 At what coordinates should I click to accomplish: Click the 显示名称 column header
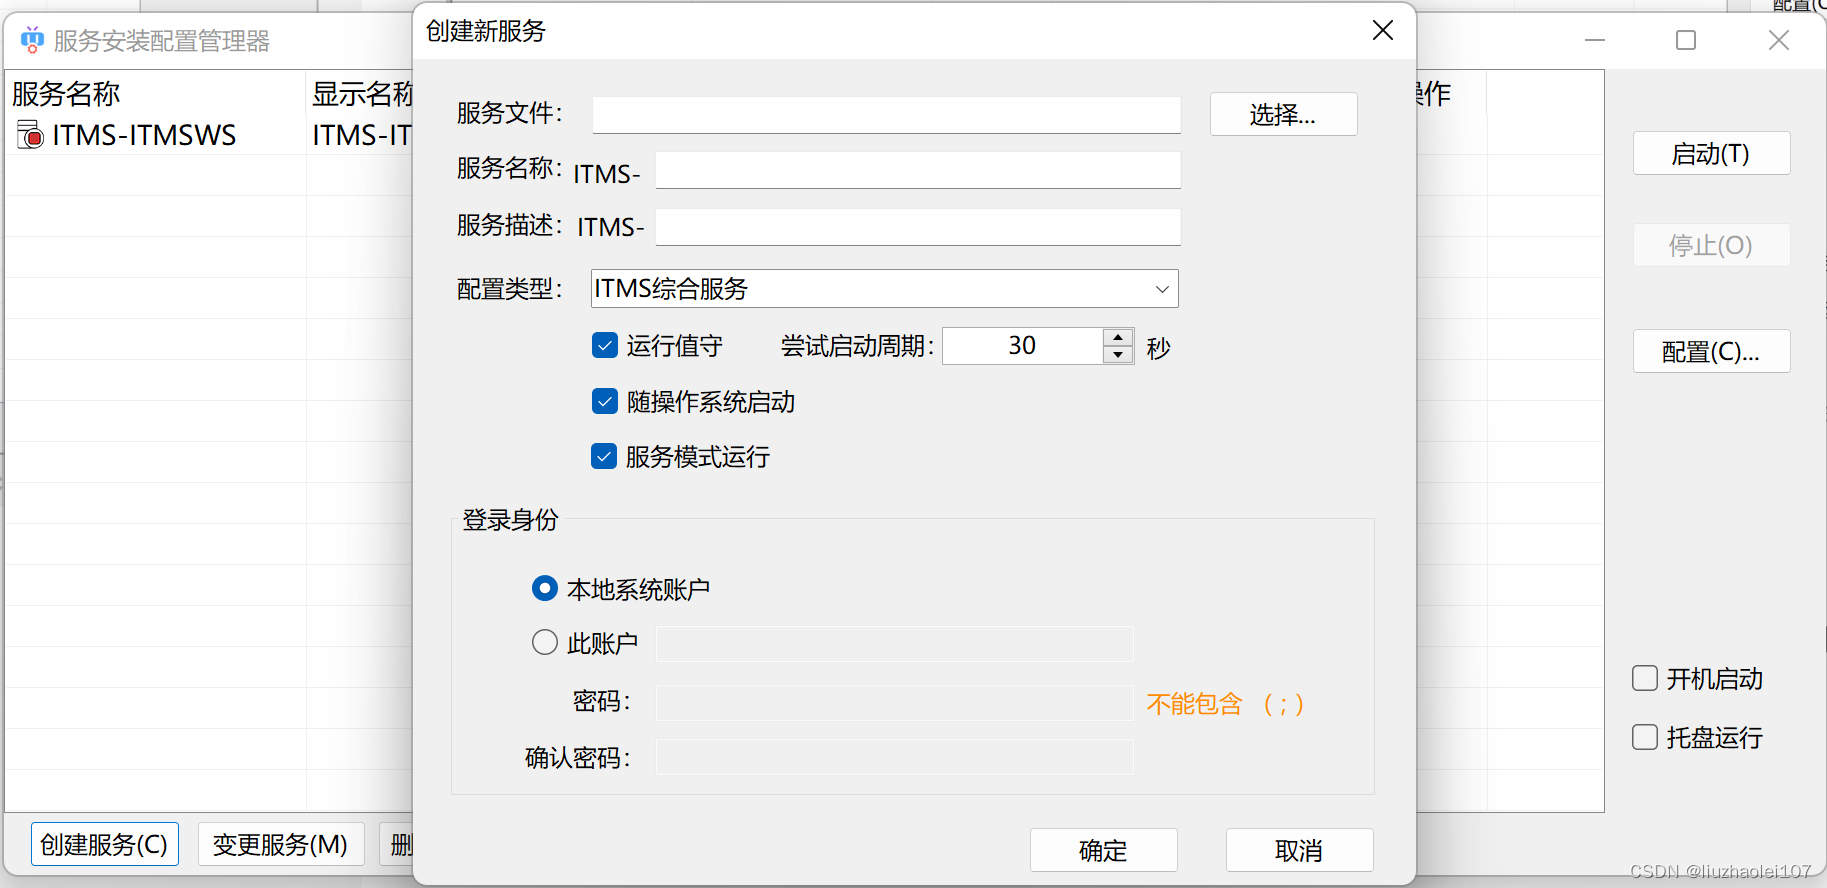(x=360, y=93)
